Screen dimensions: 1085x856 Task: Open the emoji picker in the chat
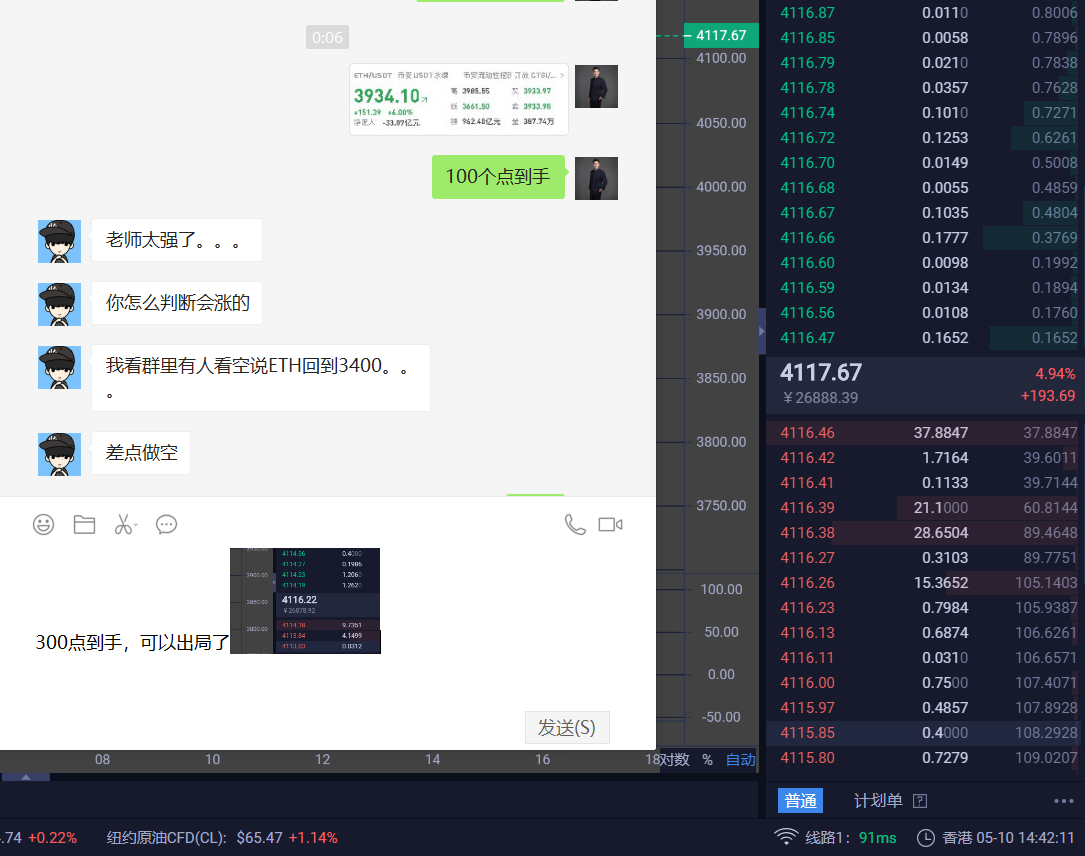point(43,524)
